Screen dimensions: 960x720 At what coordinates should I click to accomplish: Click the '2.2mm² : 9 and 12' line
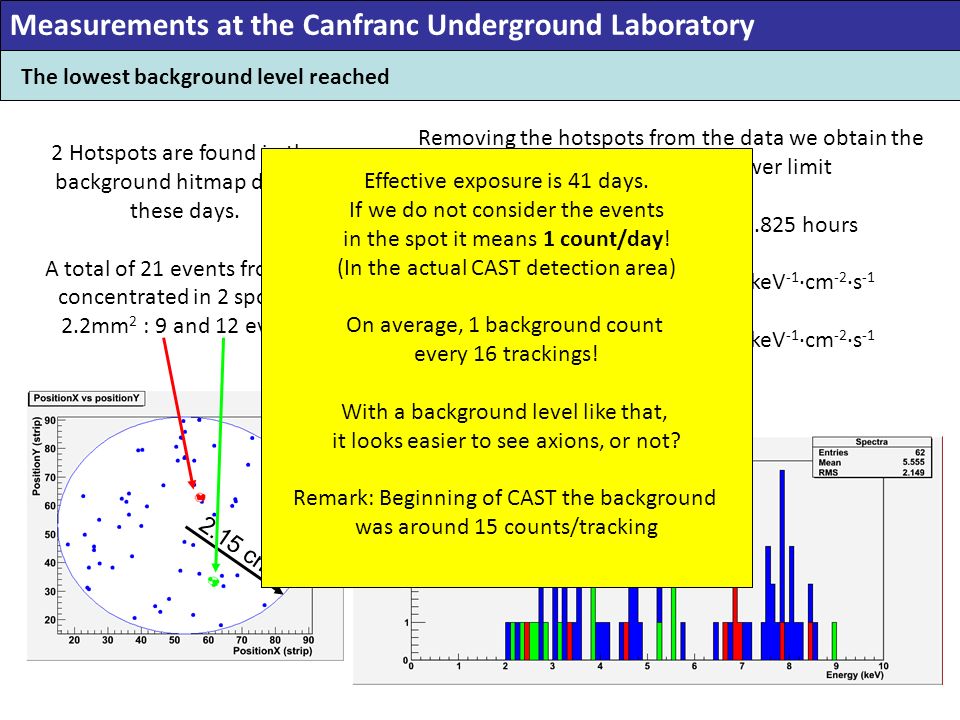[x=160, y=325]
